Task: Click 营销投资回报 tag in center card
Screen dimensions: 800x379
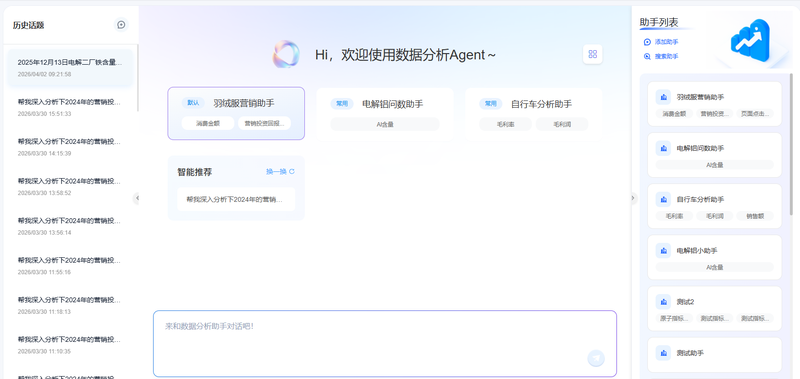Action: (x=264, y=123)
